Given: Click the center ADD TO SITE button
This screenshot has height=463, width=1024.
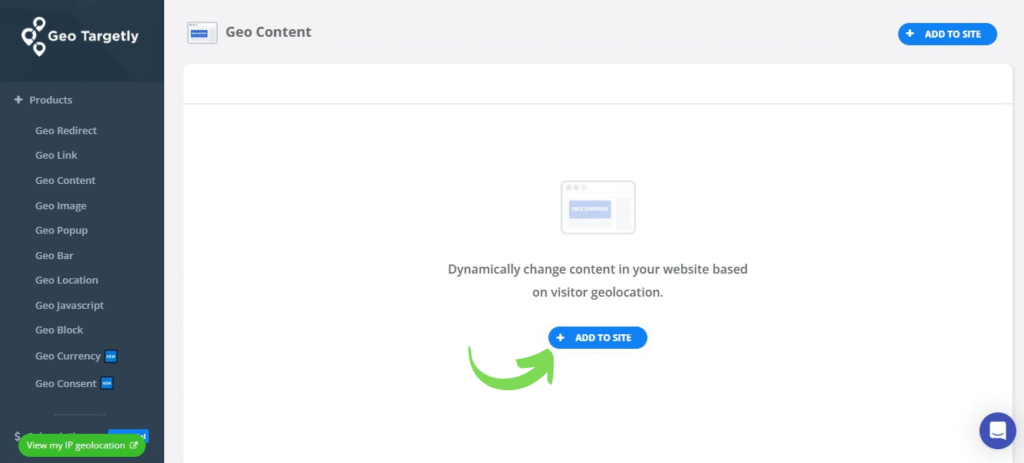Looking at the screenshot, I should pyautogui.click(x=598, y=338).
